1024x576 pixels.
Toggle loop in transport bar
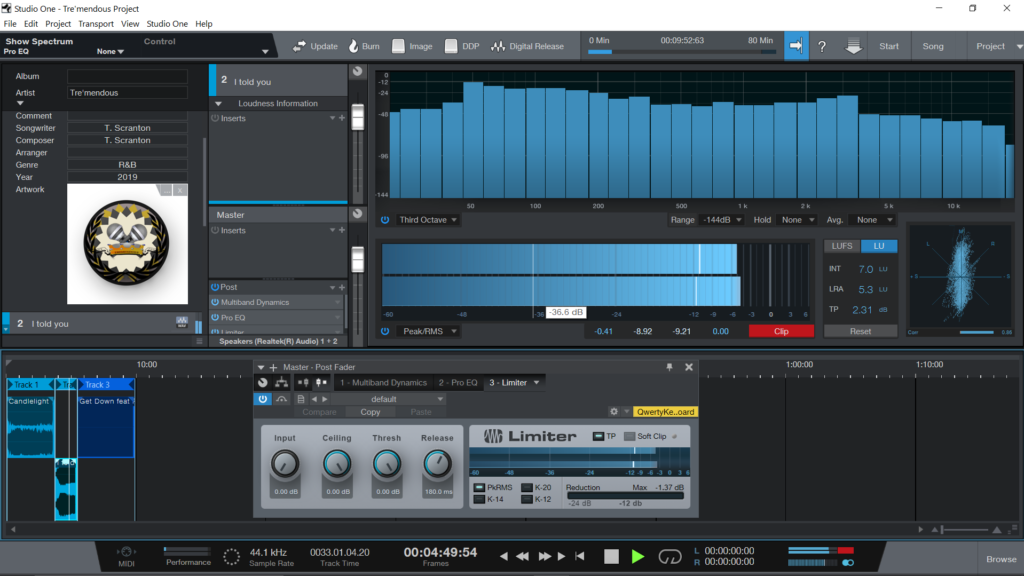[x=669, y=556]
